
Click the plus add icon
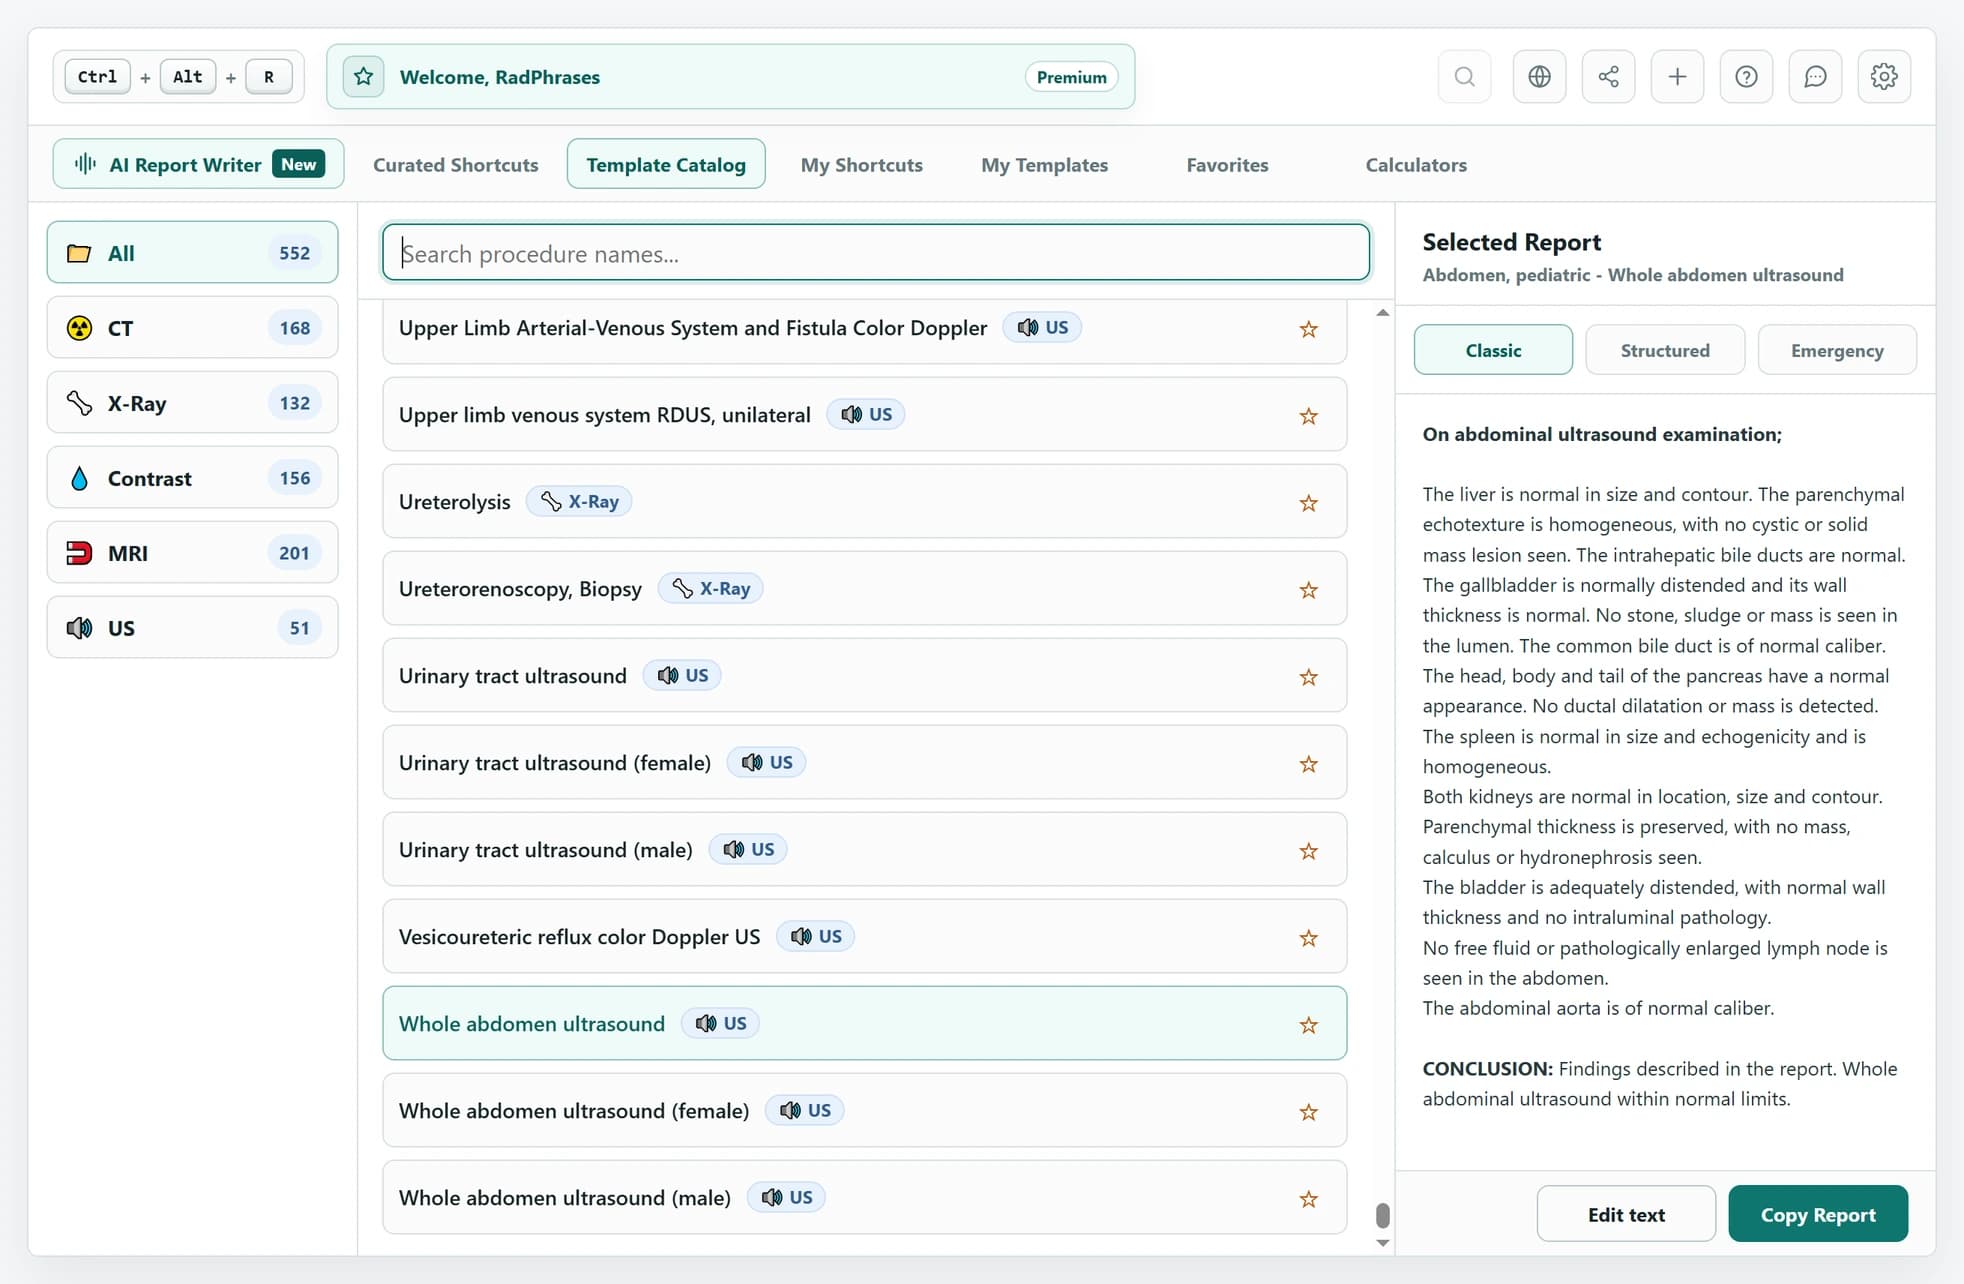tap(1677, 77)
